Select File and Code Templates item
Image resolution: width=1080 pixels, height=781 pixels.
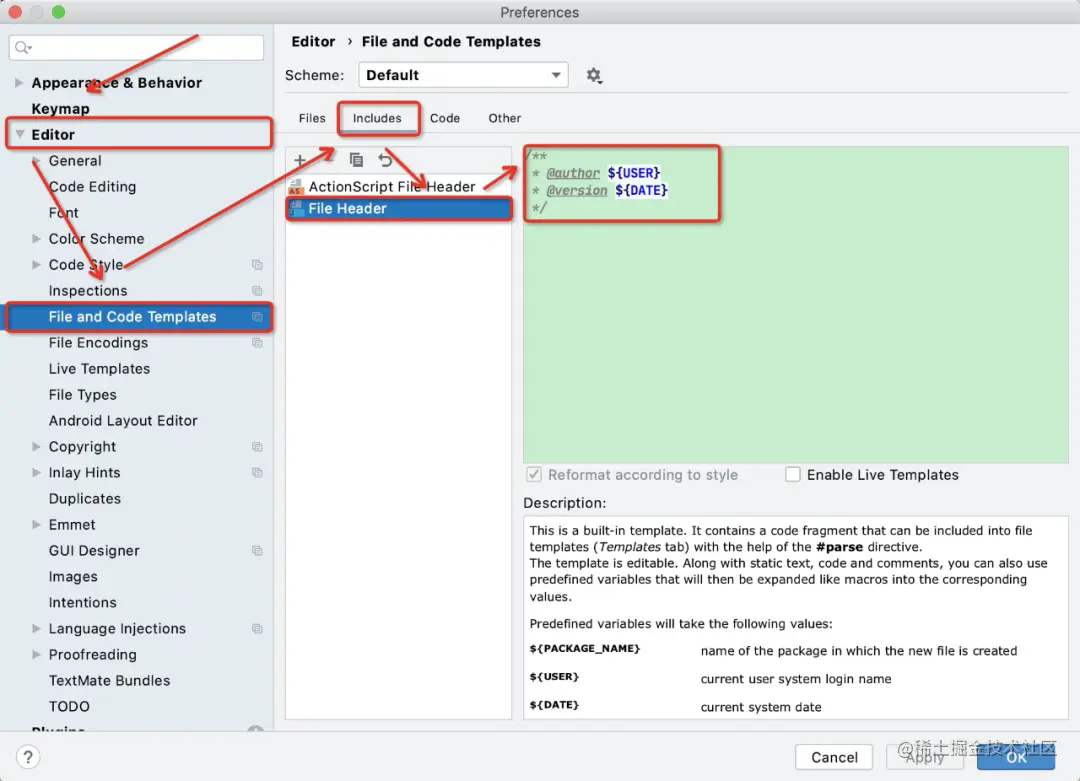click(138, 317)
